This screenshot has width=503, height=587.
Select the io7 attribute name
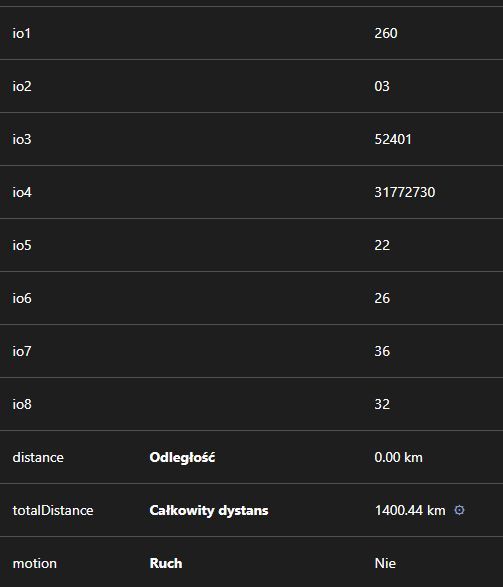22,351
